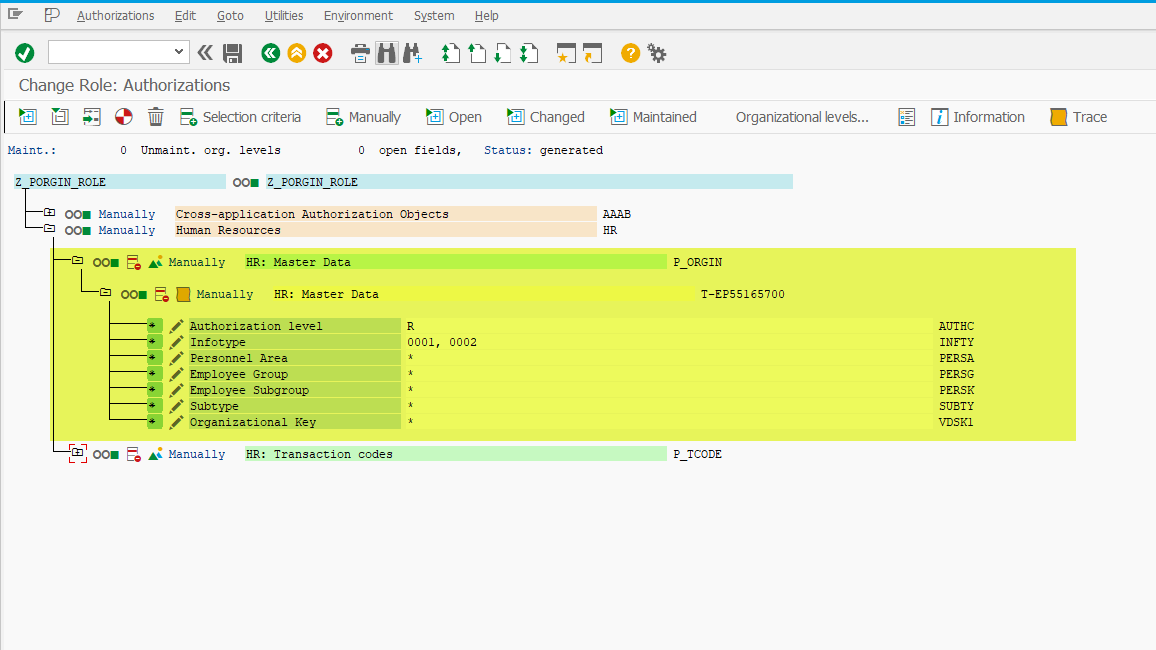The width and height of the screenshot is (1156, 650).
Task: Click the status red-white pie icon
Action: click(124, 116)
